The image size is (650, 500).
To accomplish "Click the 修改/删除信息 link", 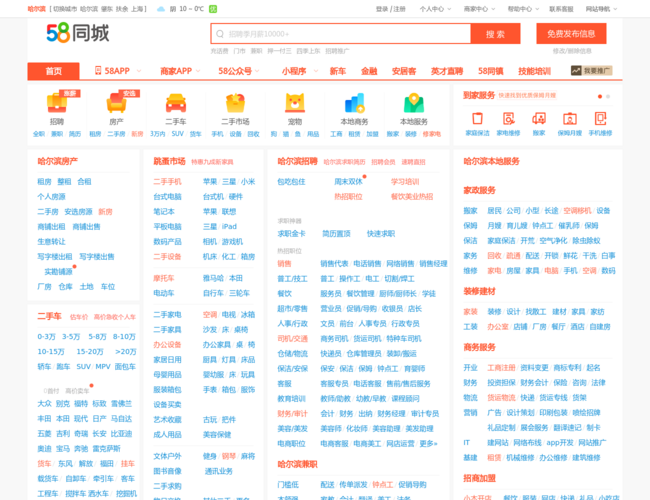I will point(572,51).
